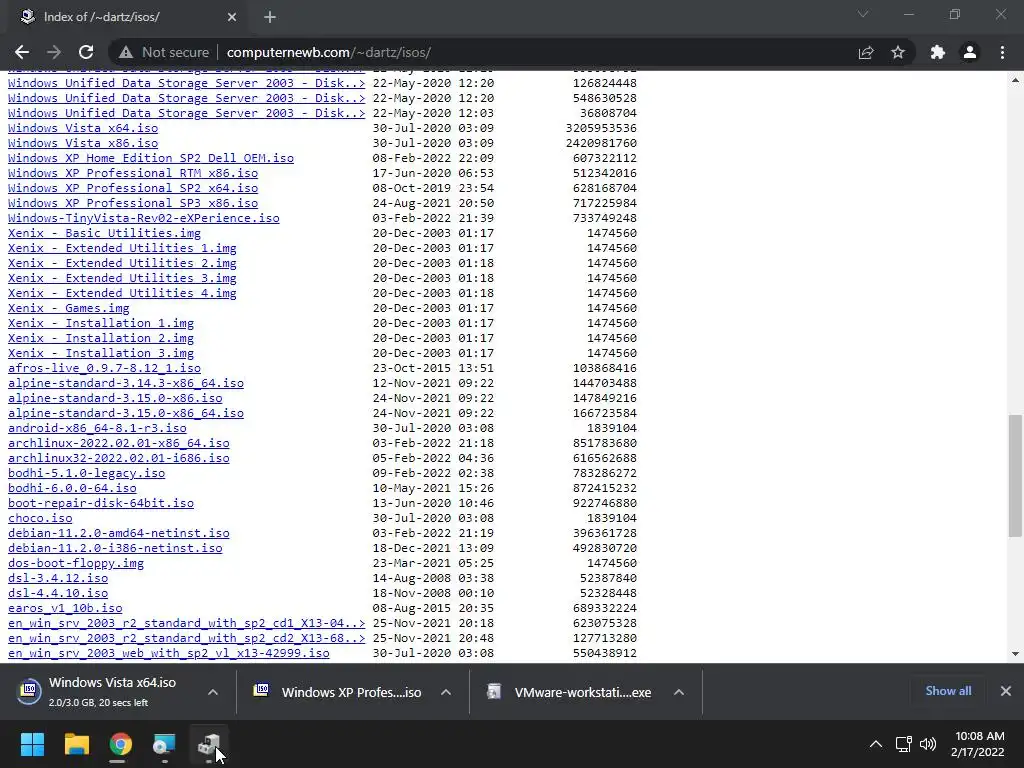Open the taskbar app beside Chrome
Viewport: 1024px width, 768px height.
coord(165,744)
